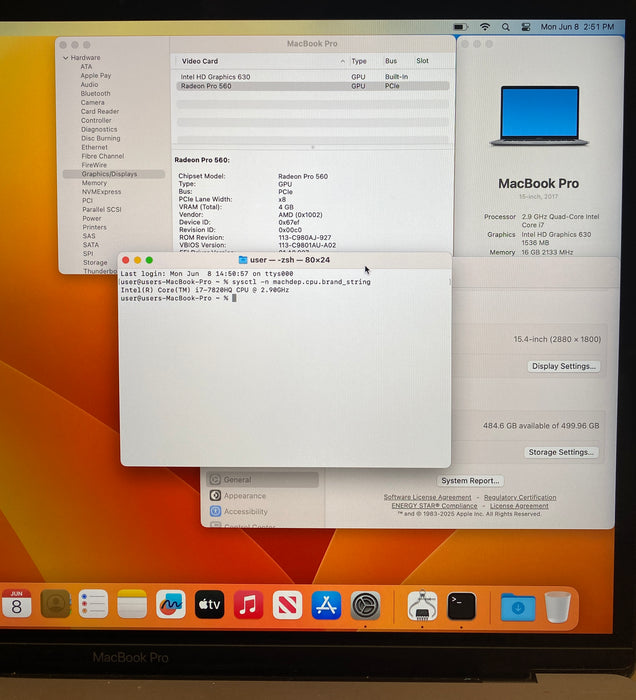Select Parallel SCSI in Hardware sidebar
The height and width of the screenshot is (700, 636).
tap(102, 209)
